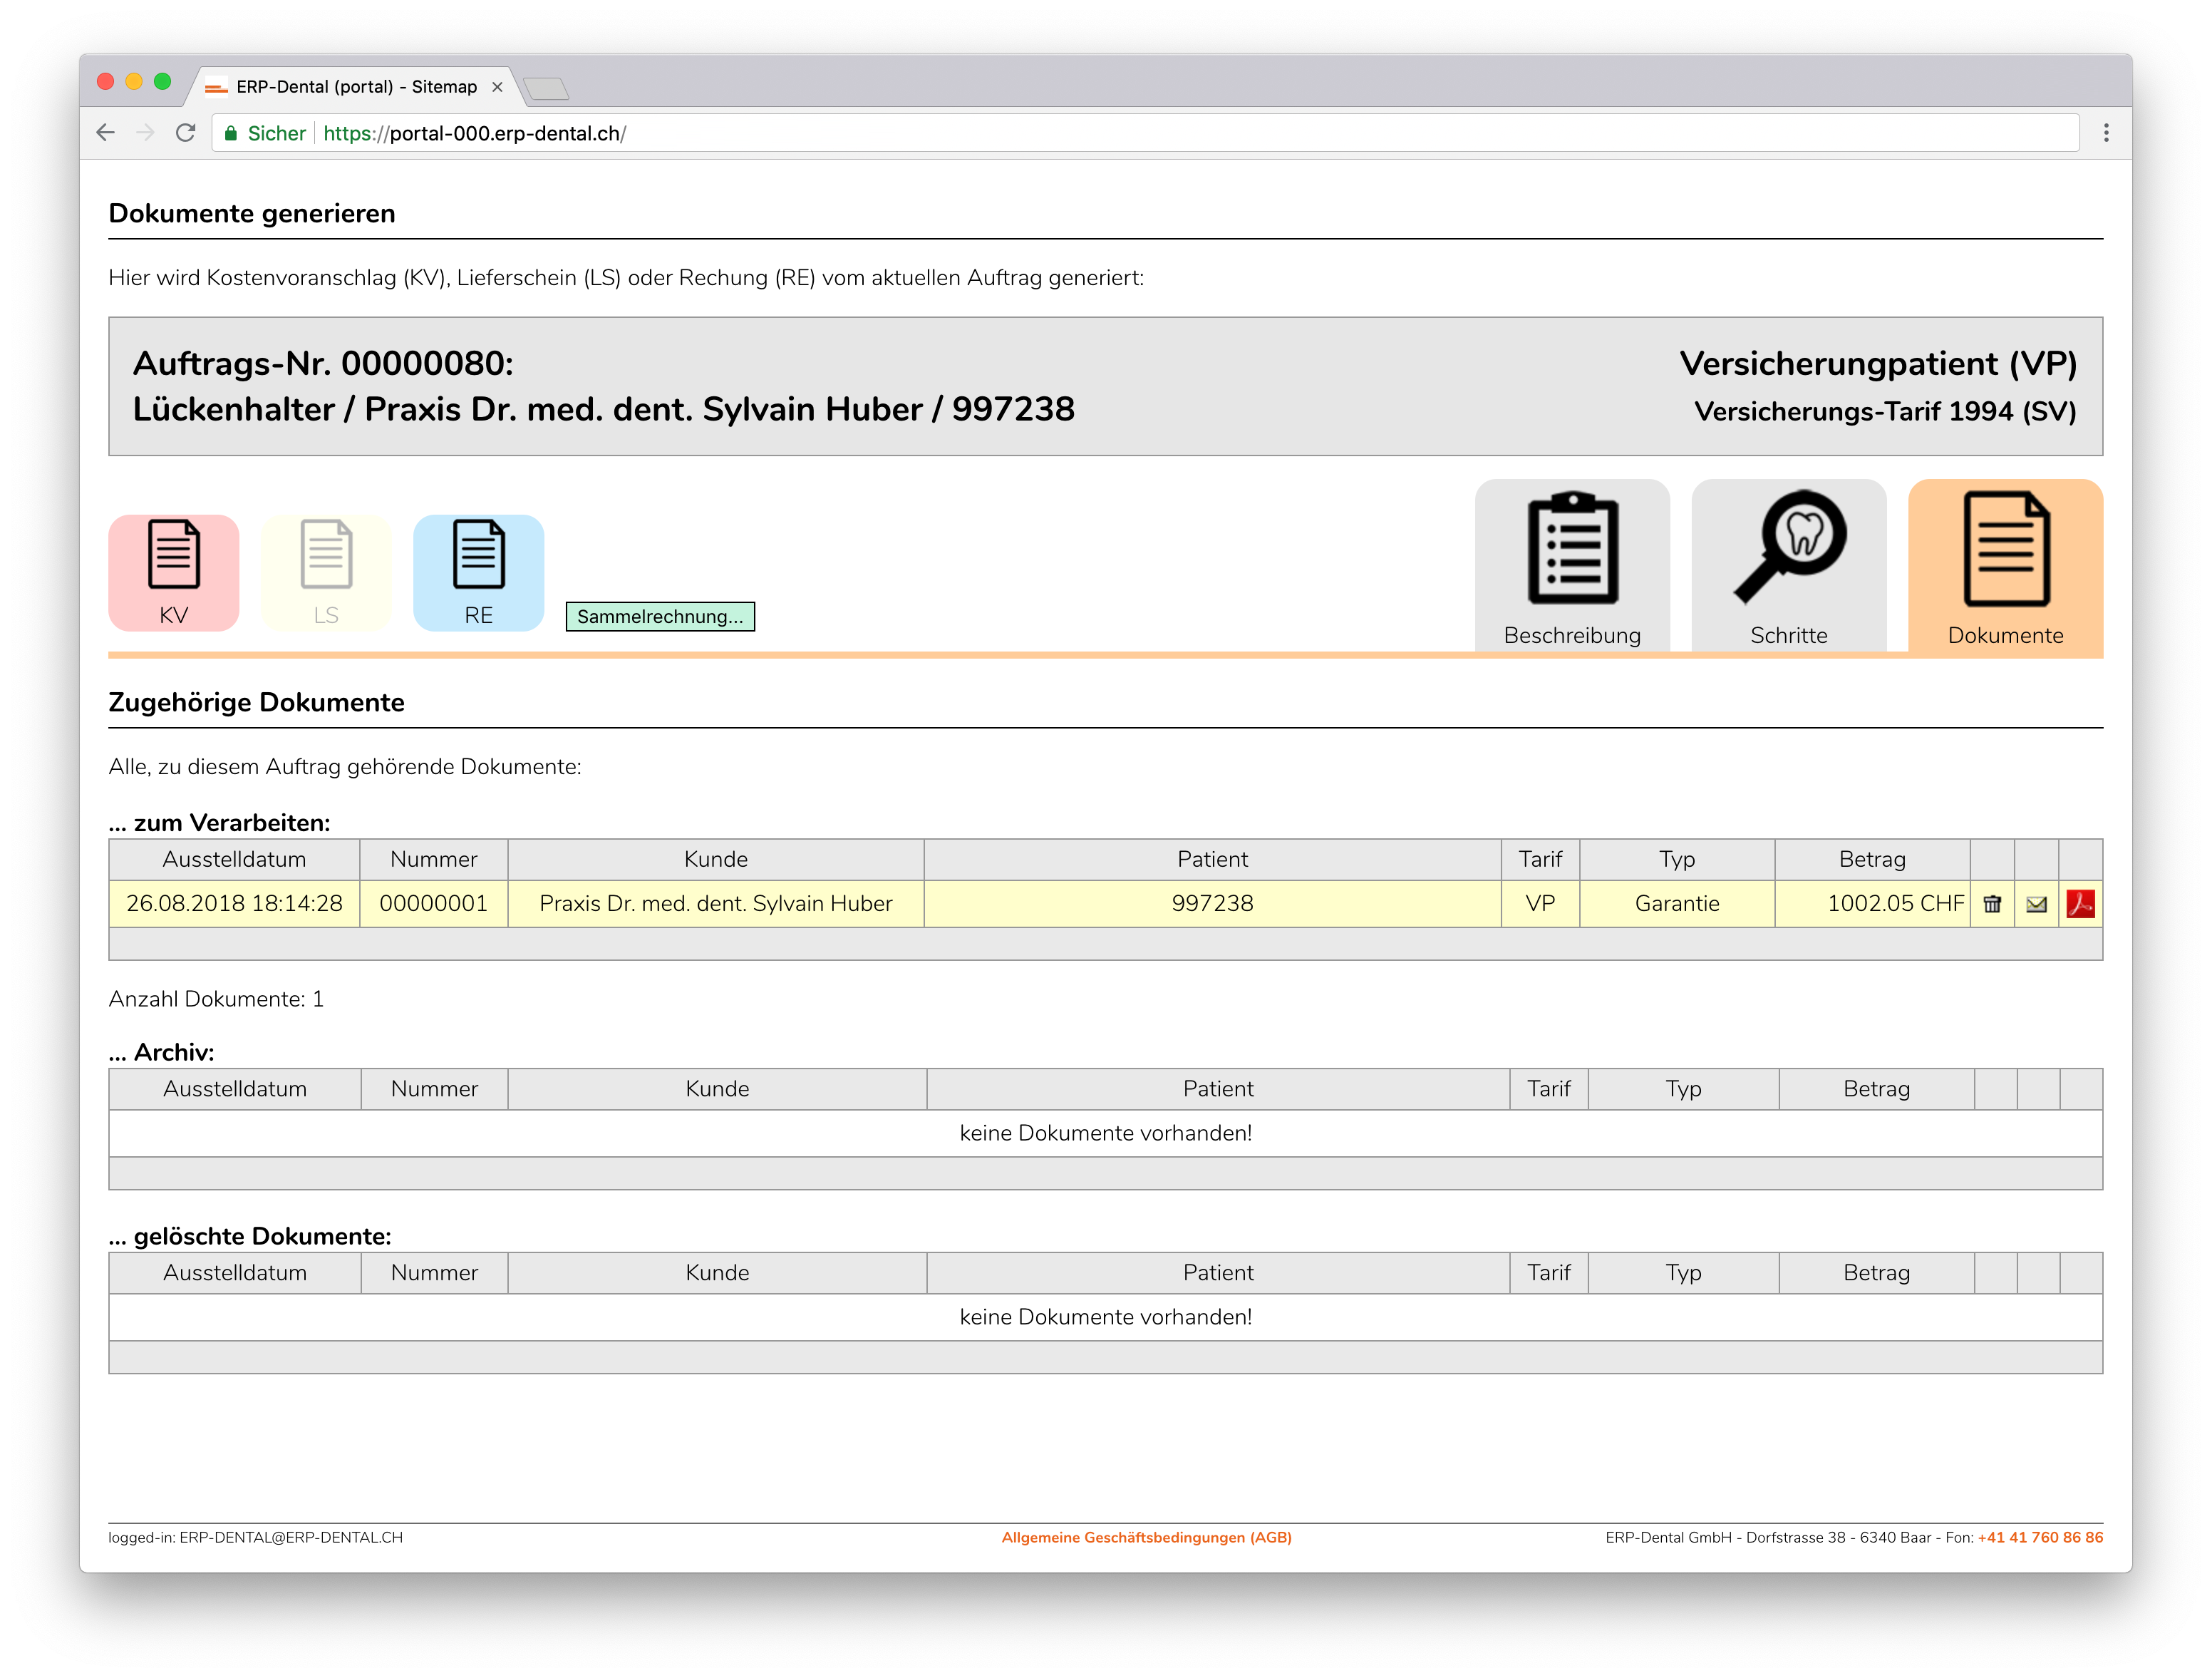Click the phone number +41 41 760 86 86

pyautogui.click(x=2040, y=1537)
